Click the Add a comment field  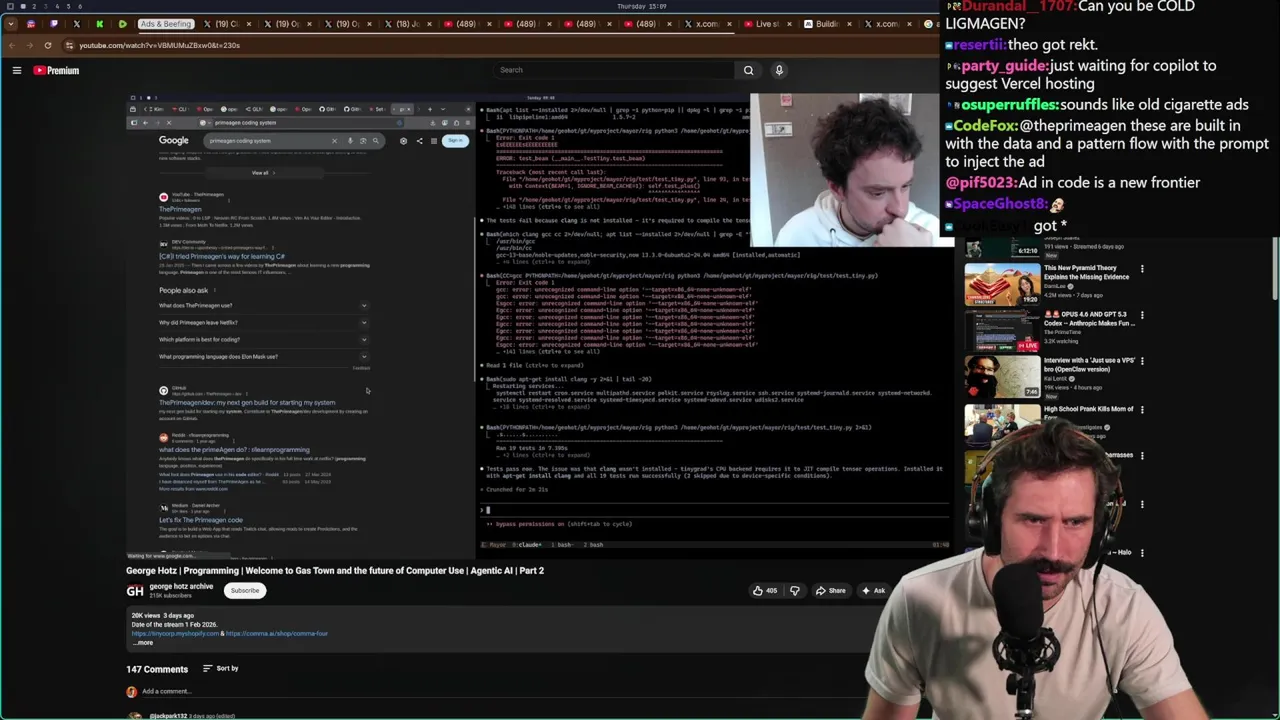click(x=166, y=691)
